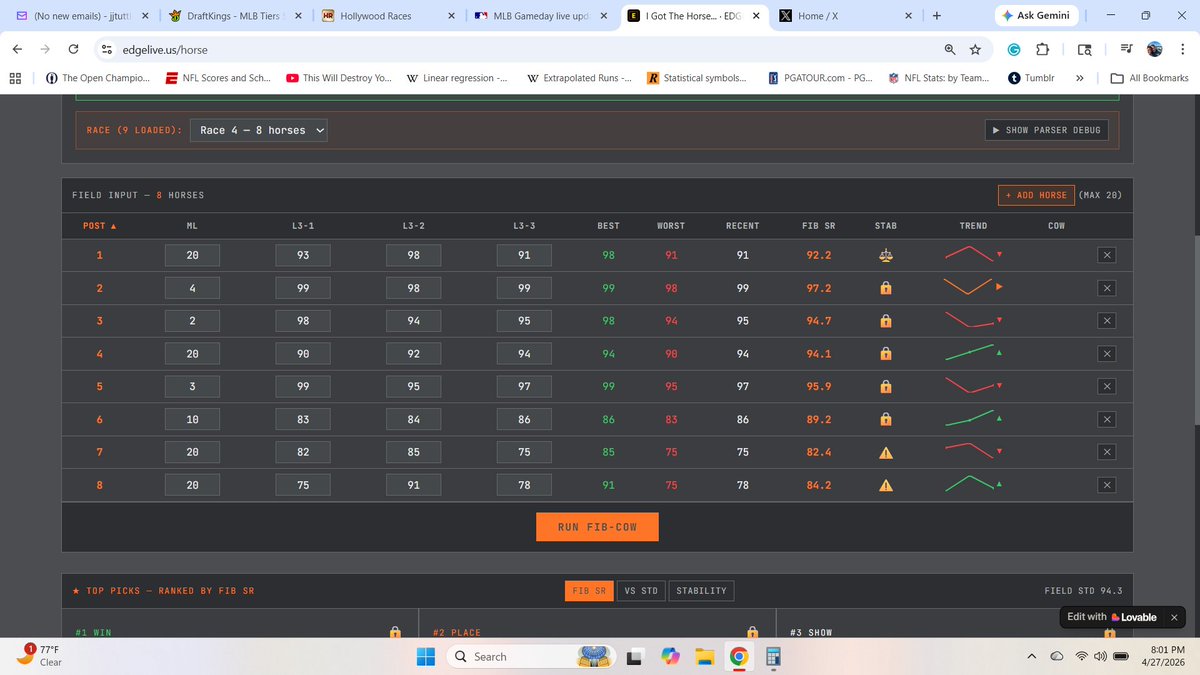This screenshot has height=675, width=1200.
Task: Open the Race 4 — 8 horses dropdown
Action: [258, 129]
